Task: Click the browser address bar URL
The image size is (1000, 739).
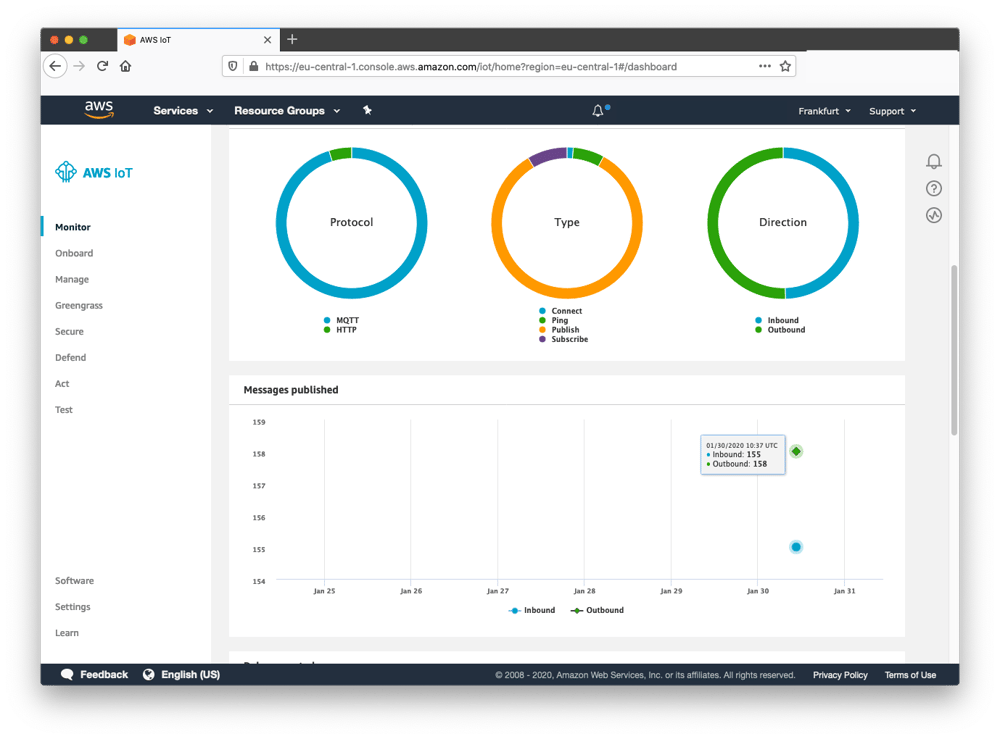Action: (471, 66)
